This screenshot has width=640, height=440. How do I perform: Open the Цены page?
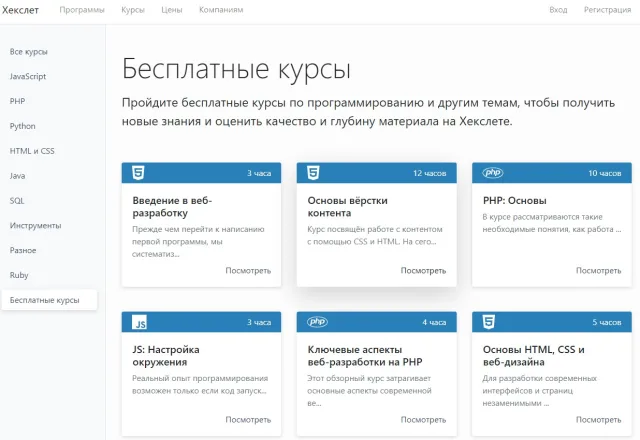point(172,10)
